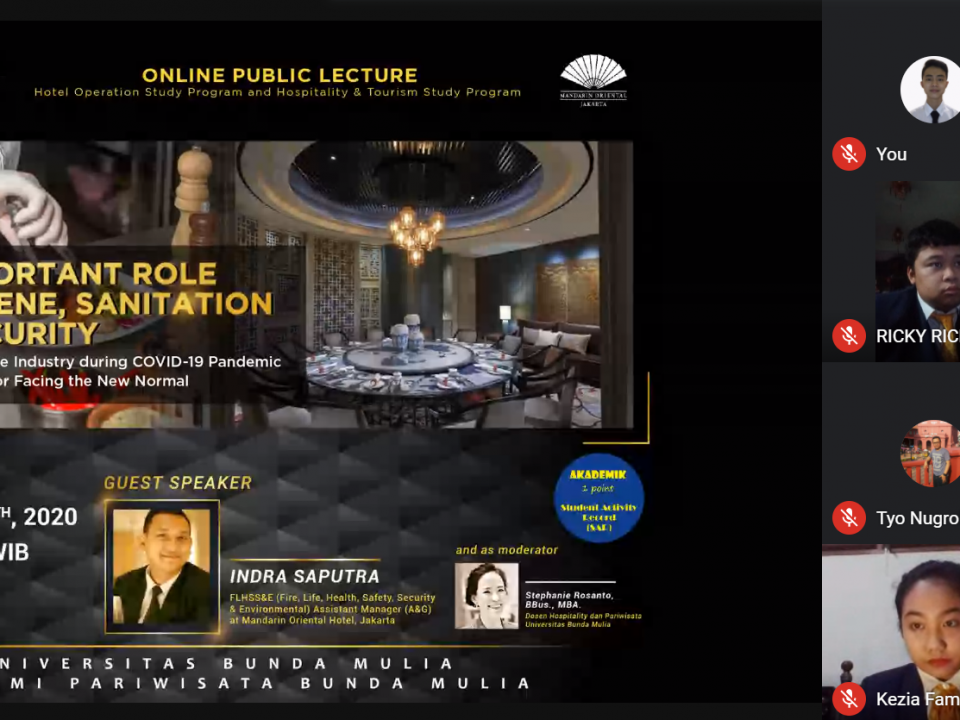This screenshot has height=720, width=960.
Task: Click the "Tyo Nugro" participant name
Action: [x=918, y=518]
